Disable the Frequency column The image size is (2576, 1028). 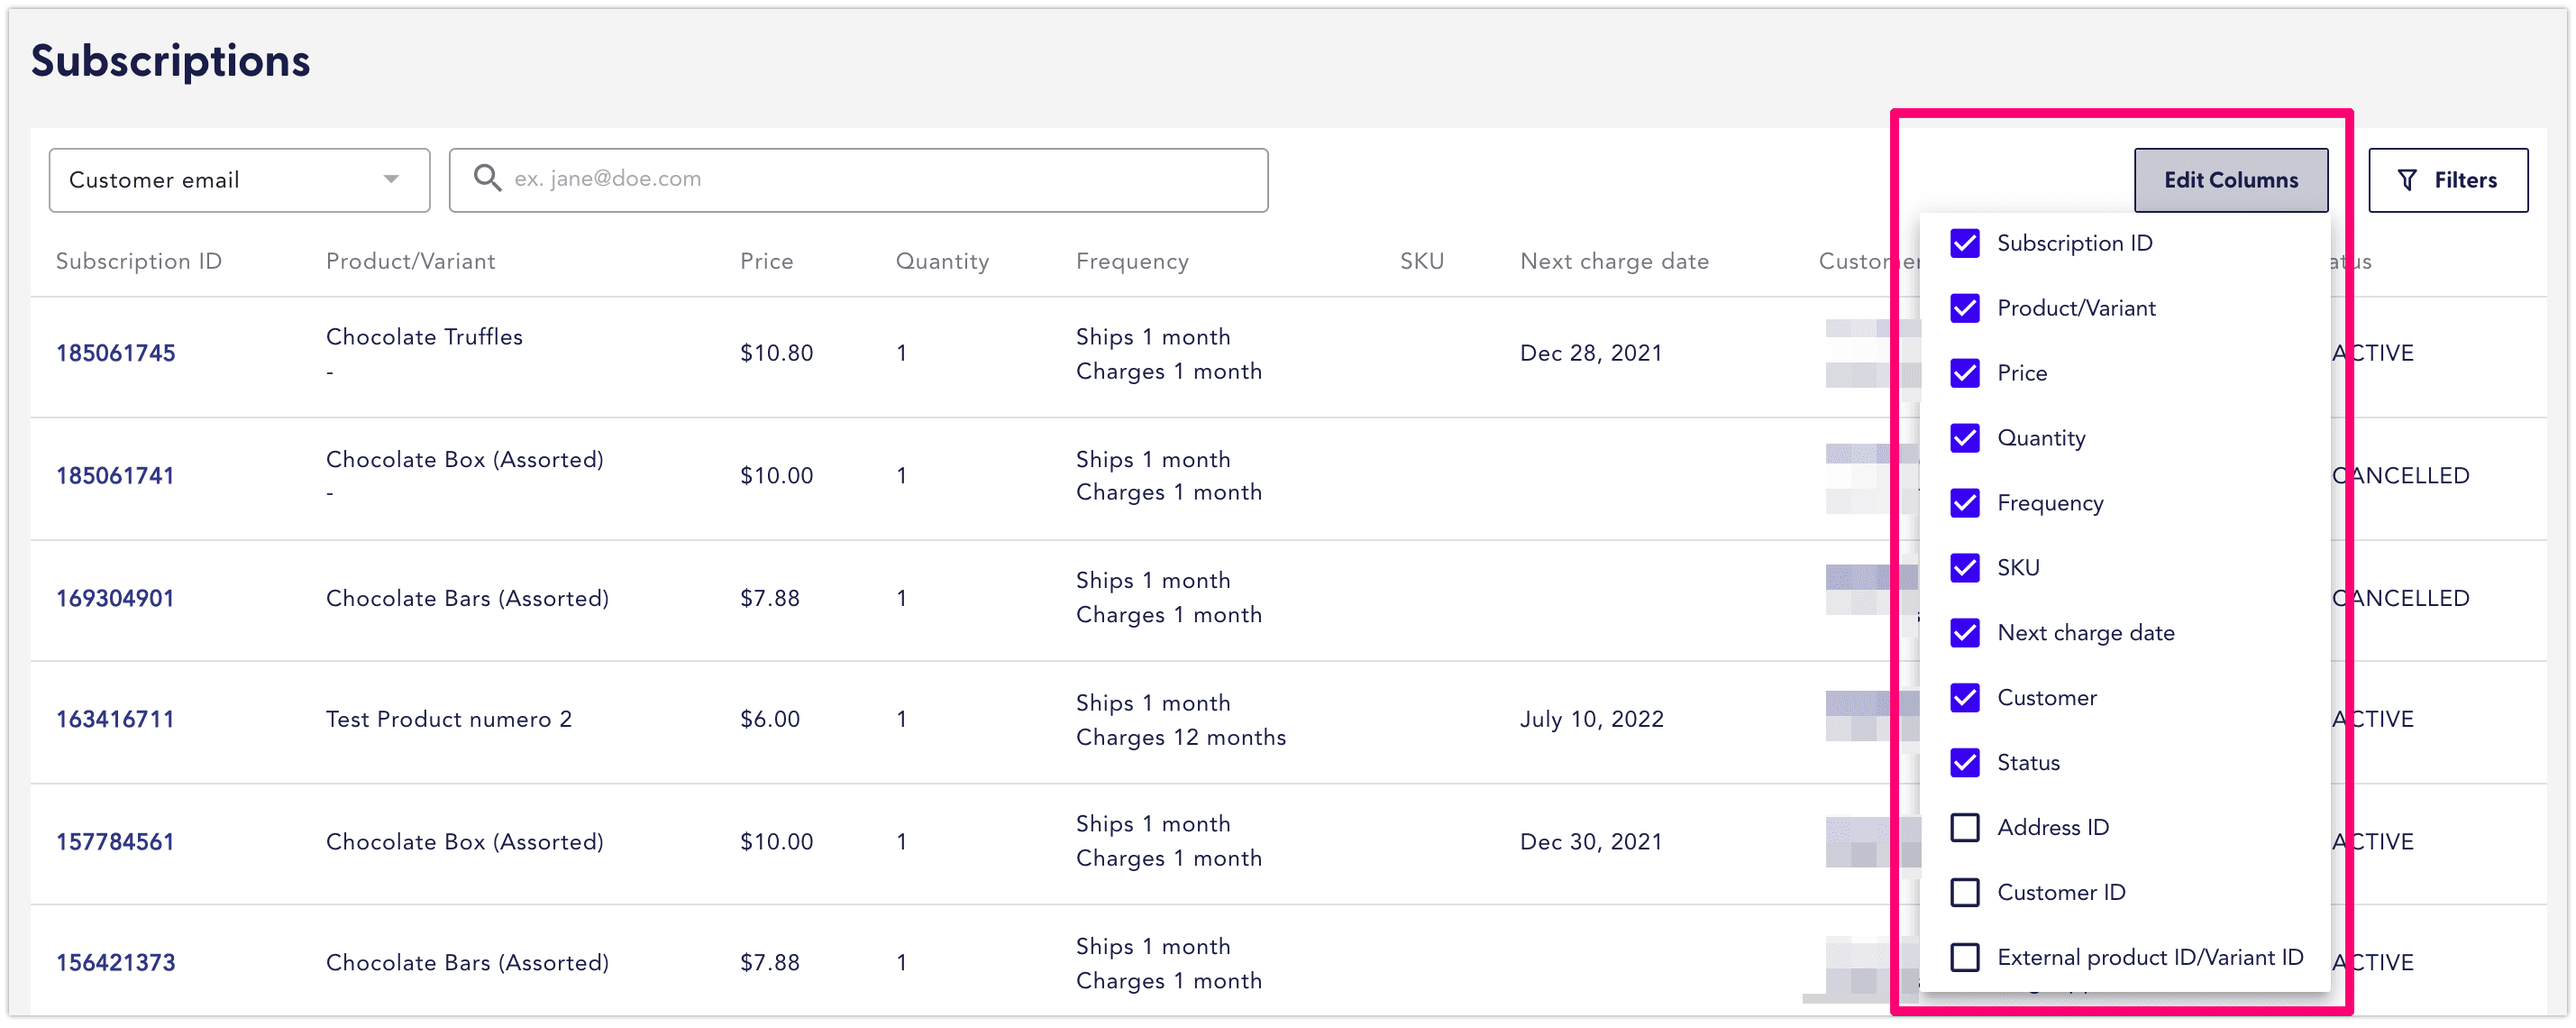click(x=1965, y=503)
